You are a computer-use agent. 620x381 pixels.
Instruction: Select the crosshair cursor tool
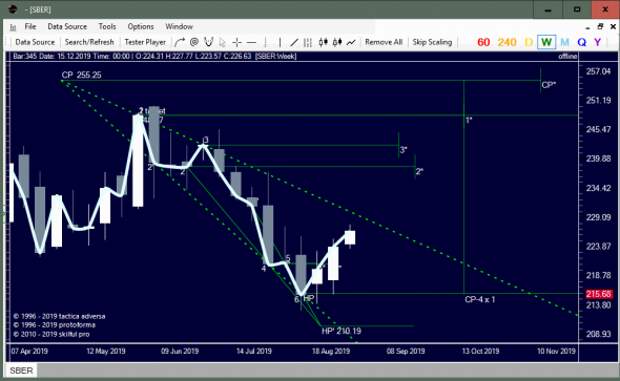[x=237, y=42]
